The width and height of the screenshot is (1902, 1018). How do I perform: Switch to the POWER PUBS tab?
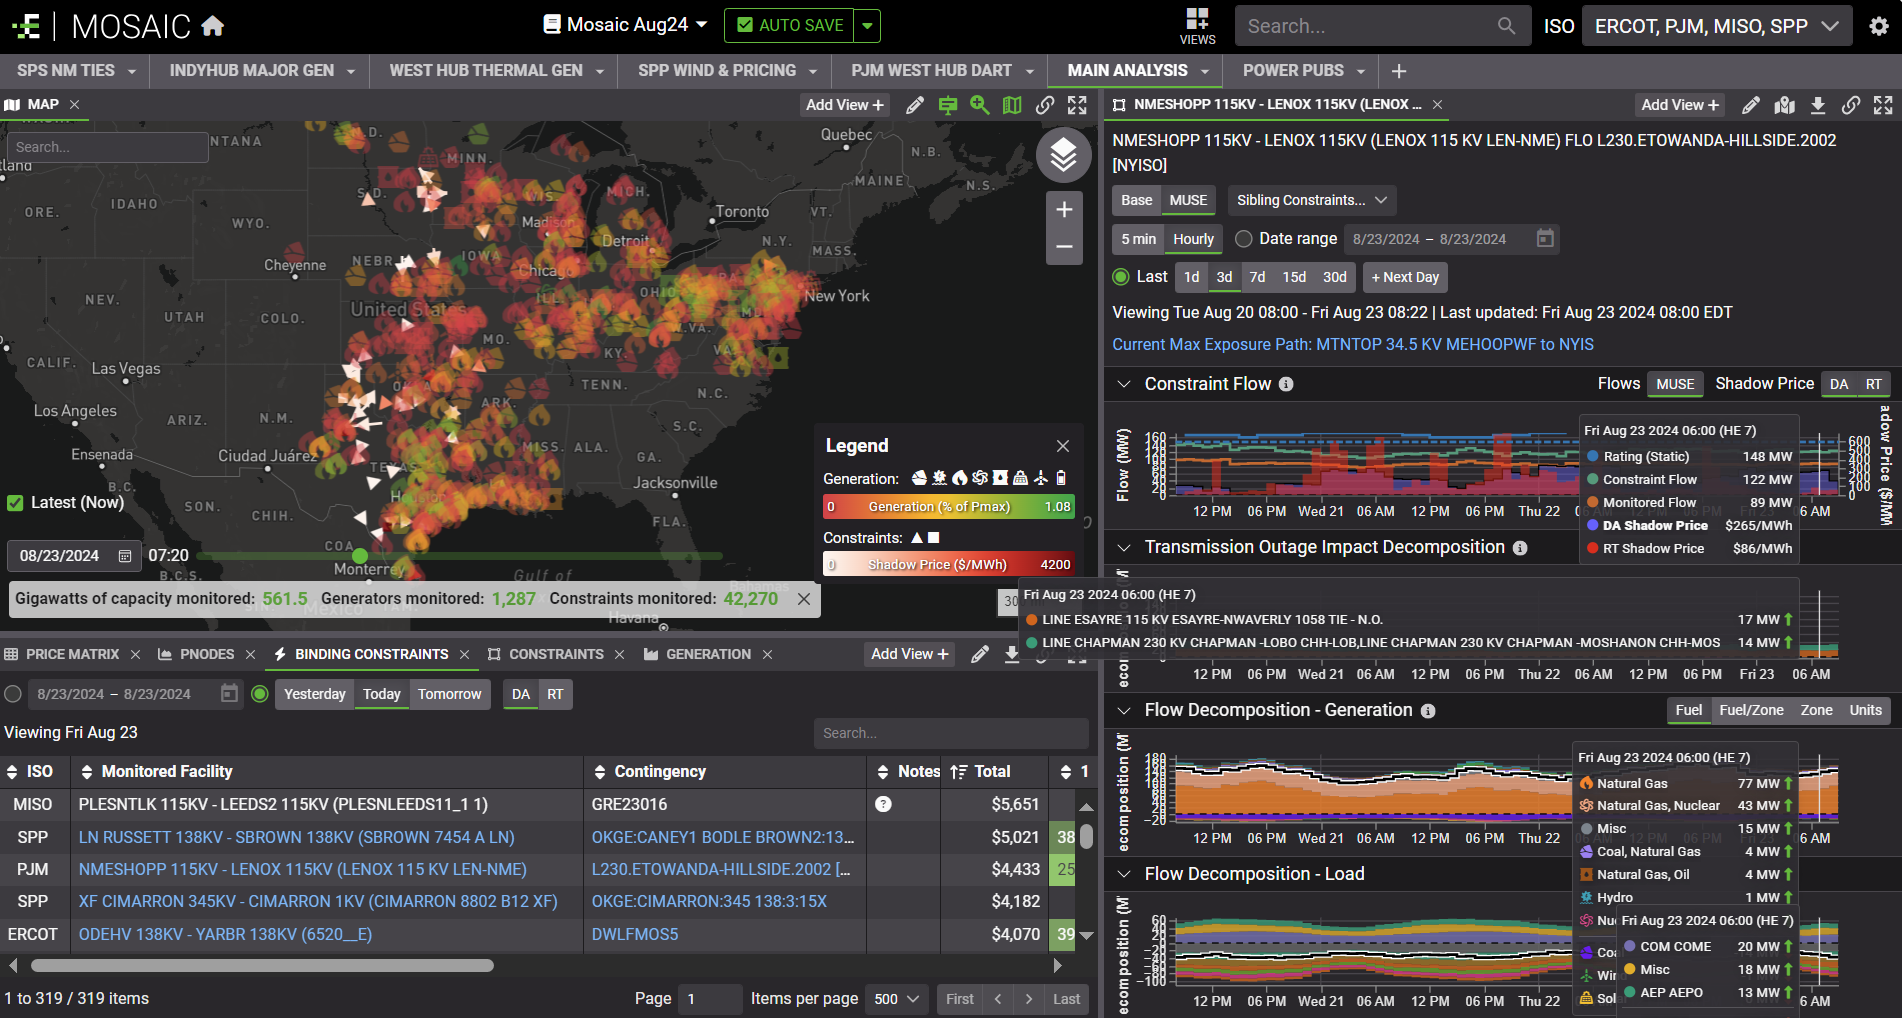(x=1292, y=71)
